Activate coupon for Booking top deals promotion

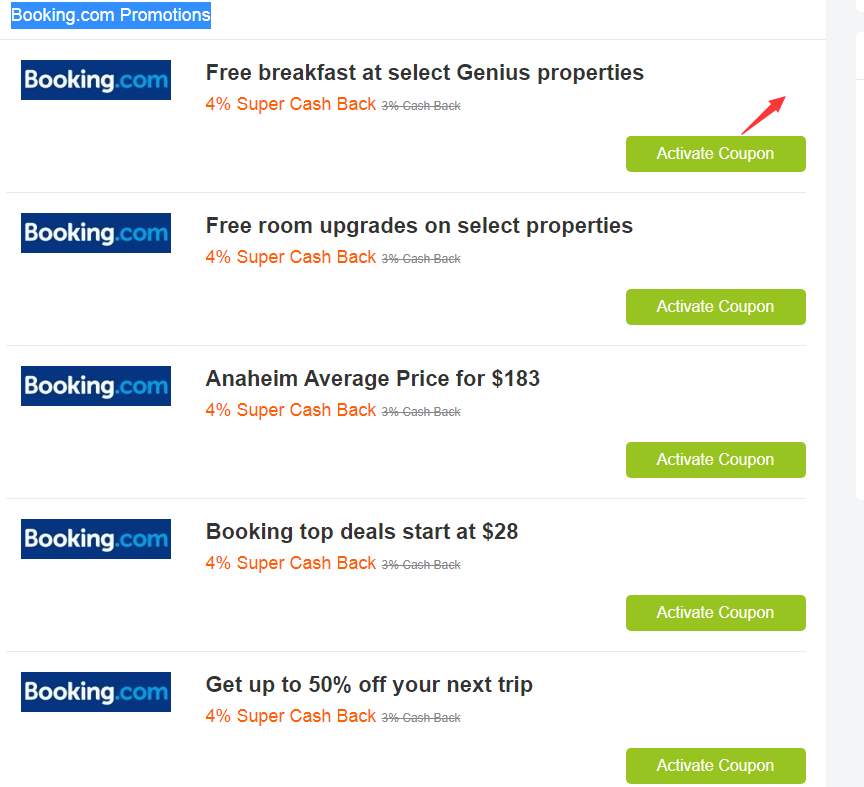coord(715,612)
